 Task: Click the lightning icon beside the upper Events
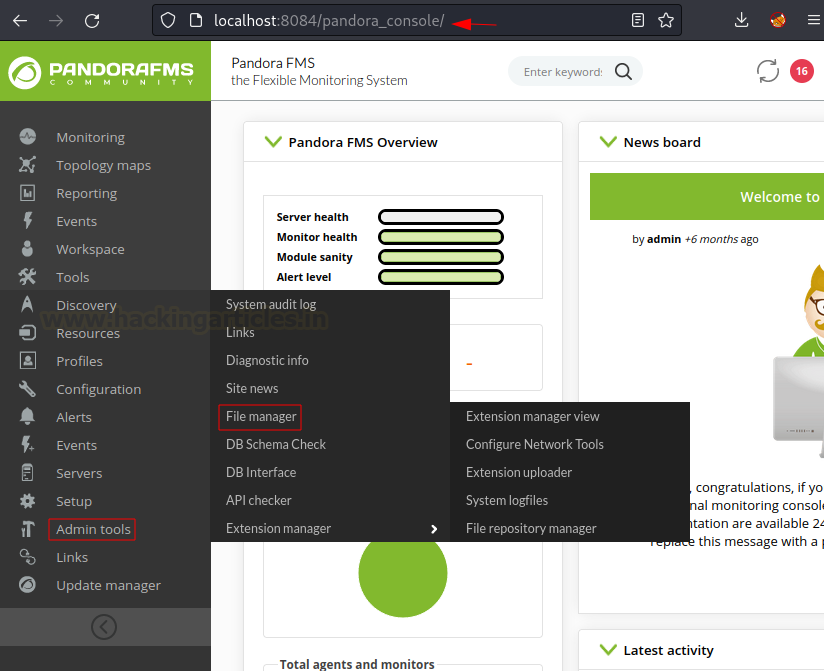pyautogui.click(x=27, y=221)
